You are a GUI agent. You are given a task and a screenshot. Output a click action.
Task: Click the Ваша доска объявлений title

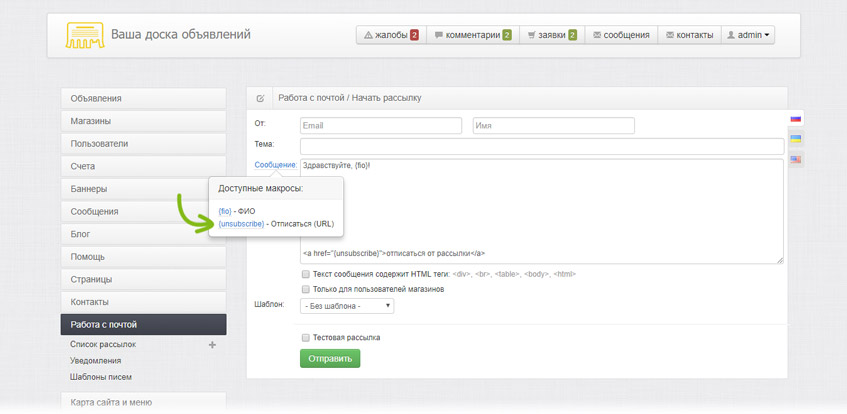pos(181,35)
